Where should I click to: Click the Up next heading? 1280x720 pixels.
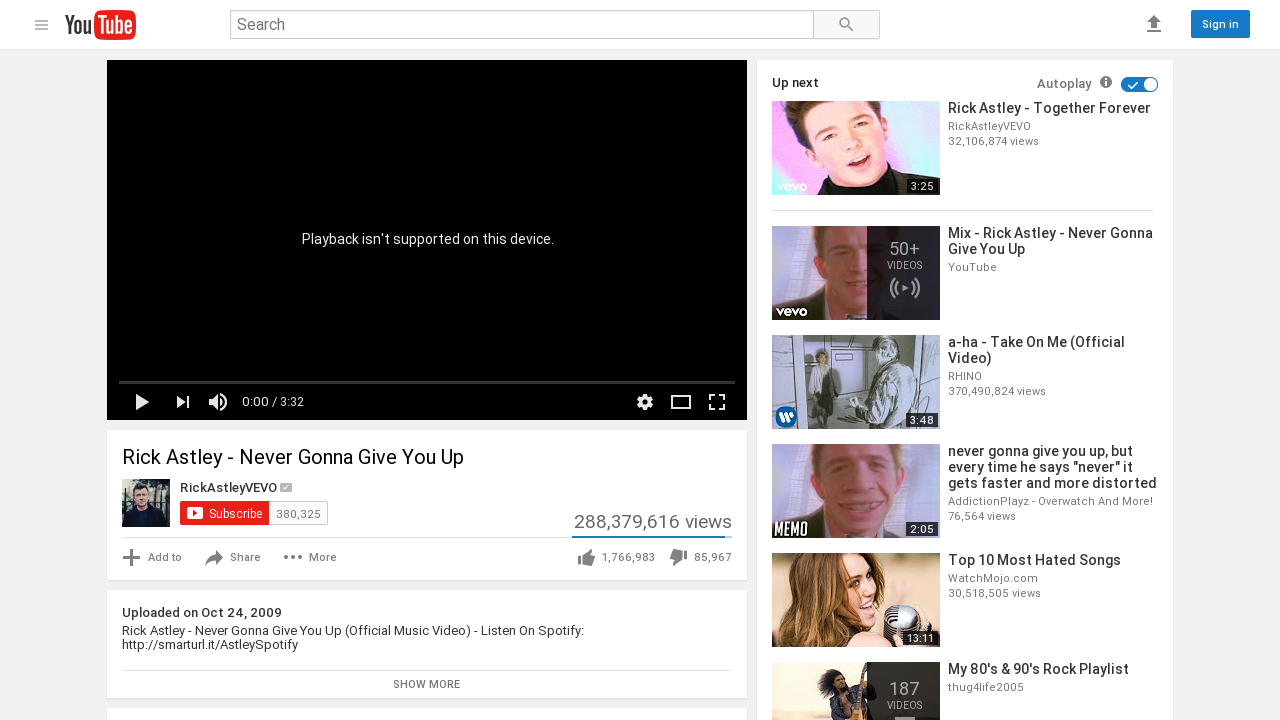point(795,83)
